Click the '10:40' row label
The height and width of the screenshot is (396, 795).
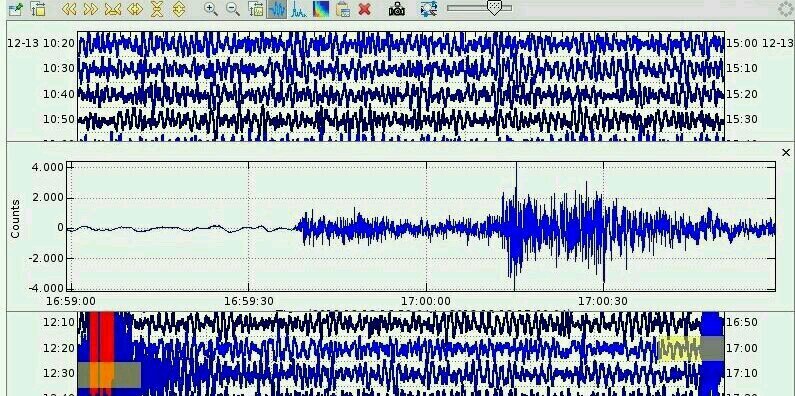(x=59, y=94)
